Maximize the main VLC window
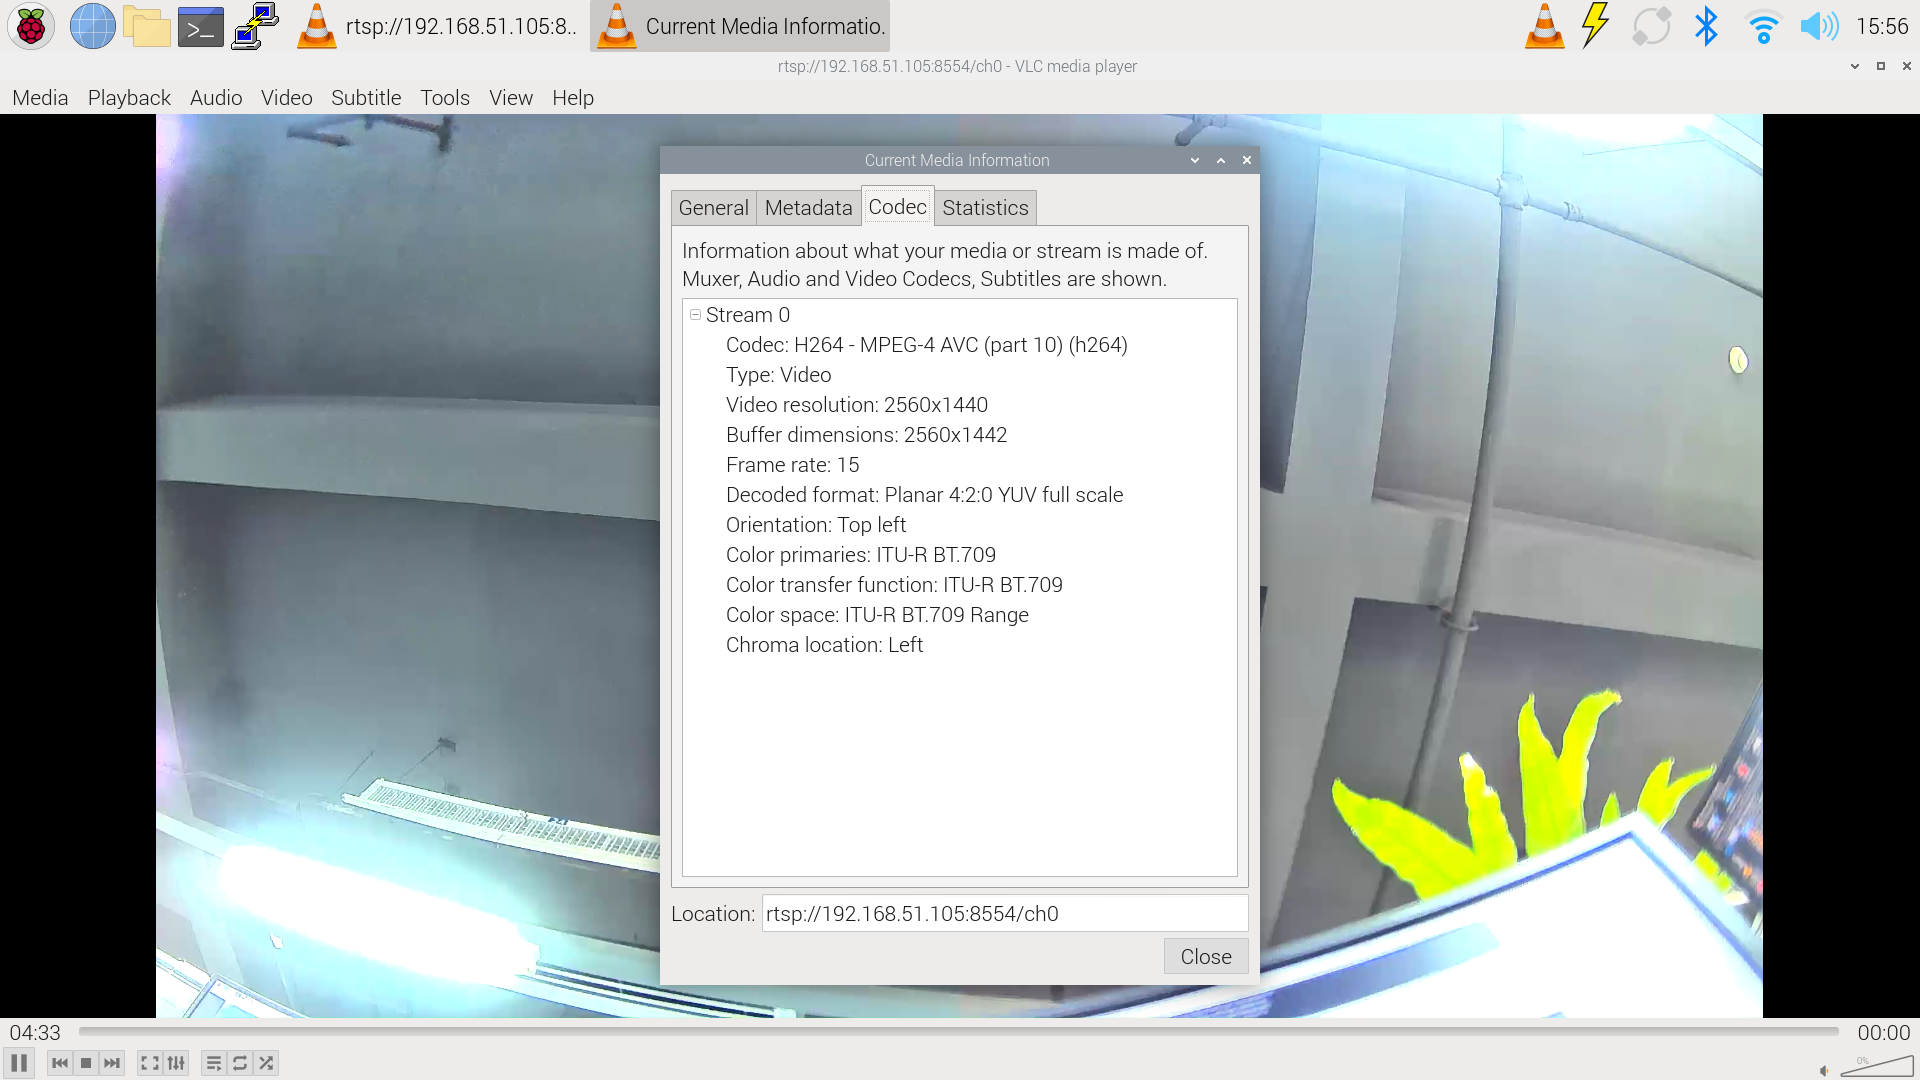 [1881, 66]
